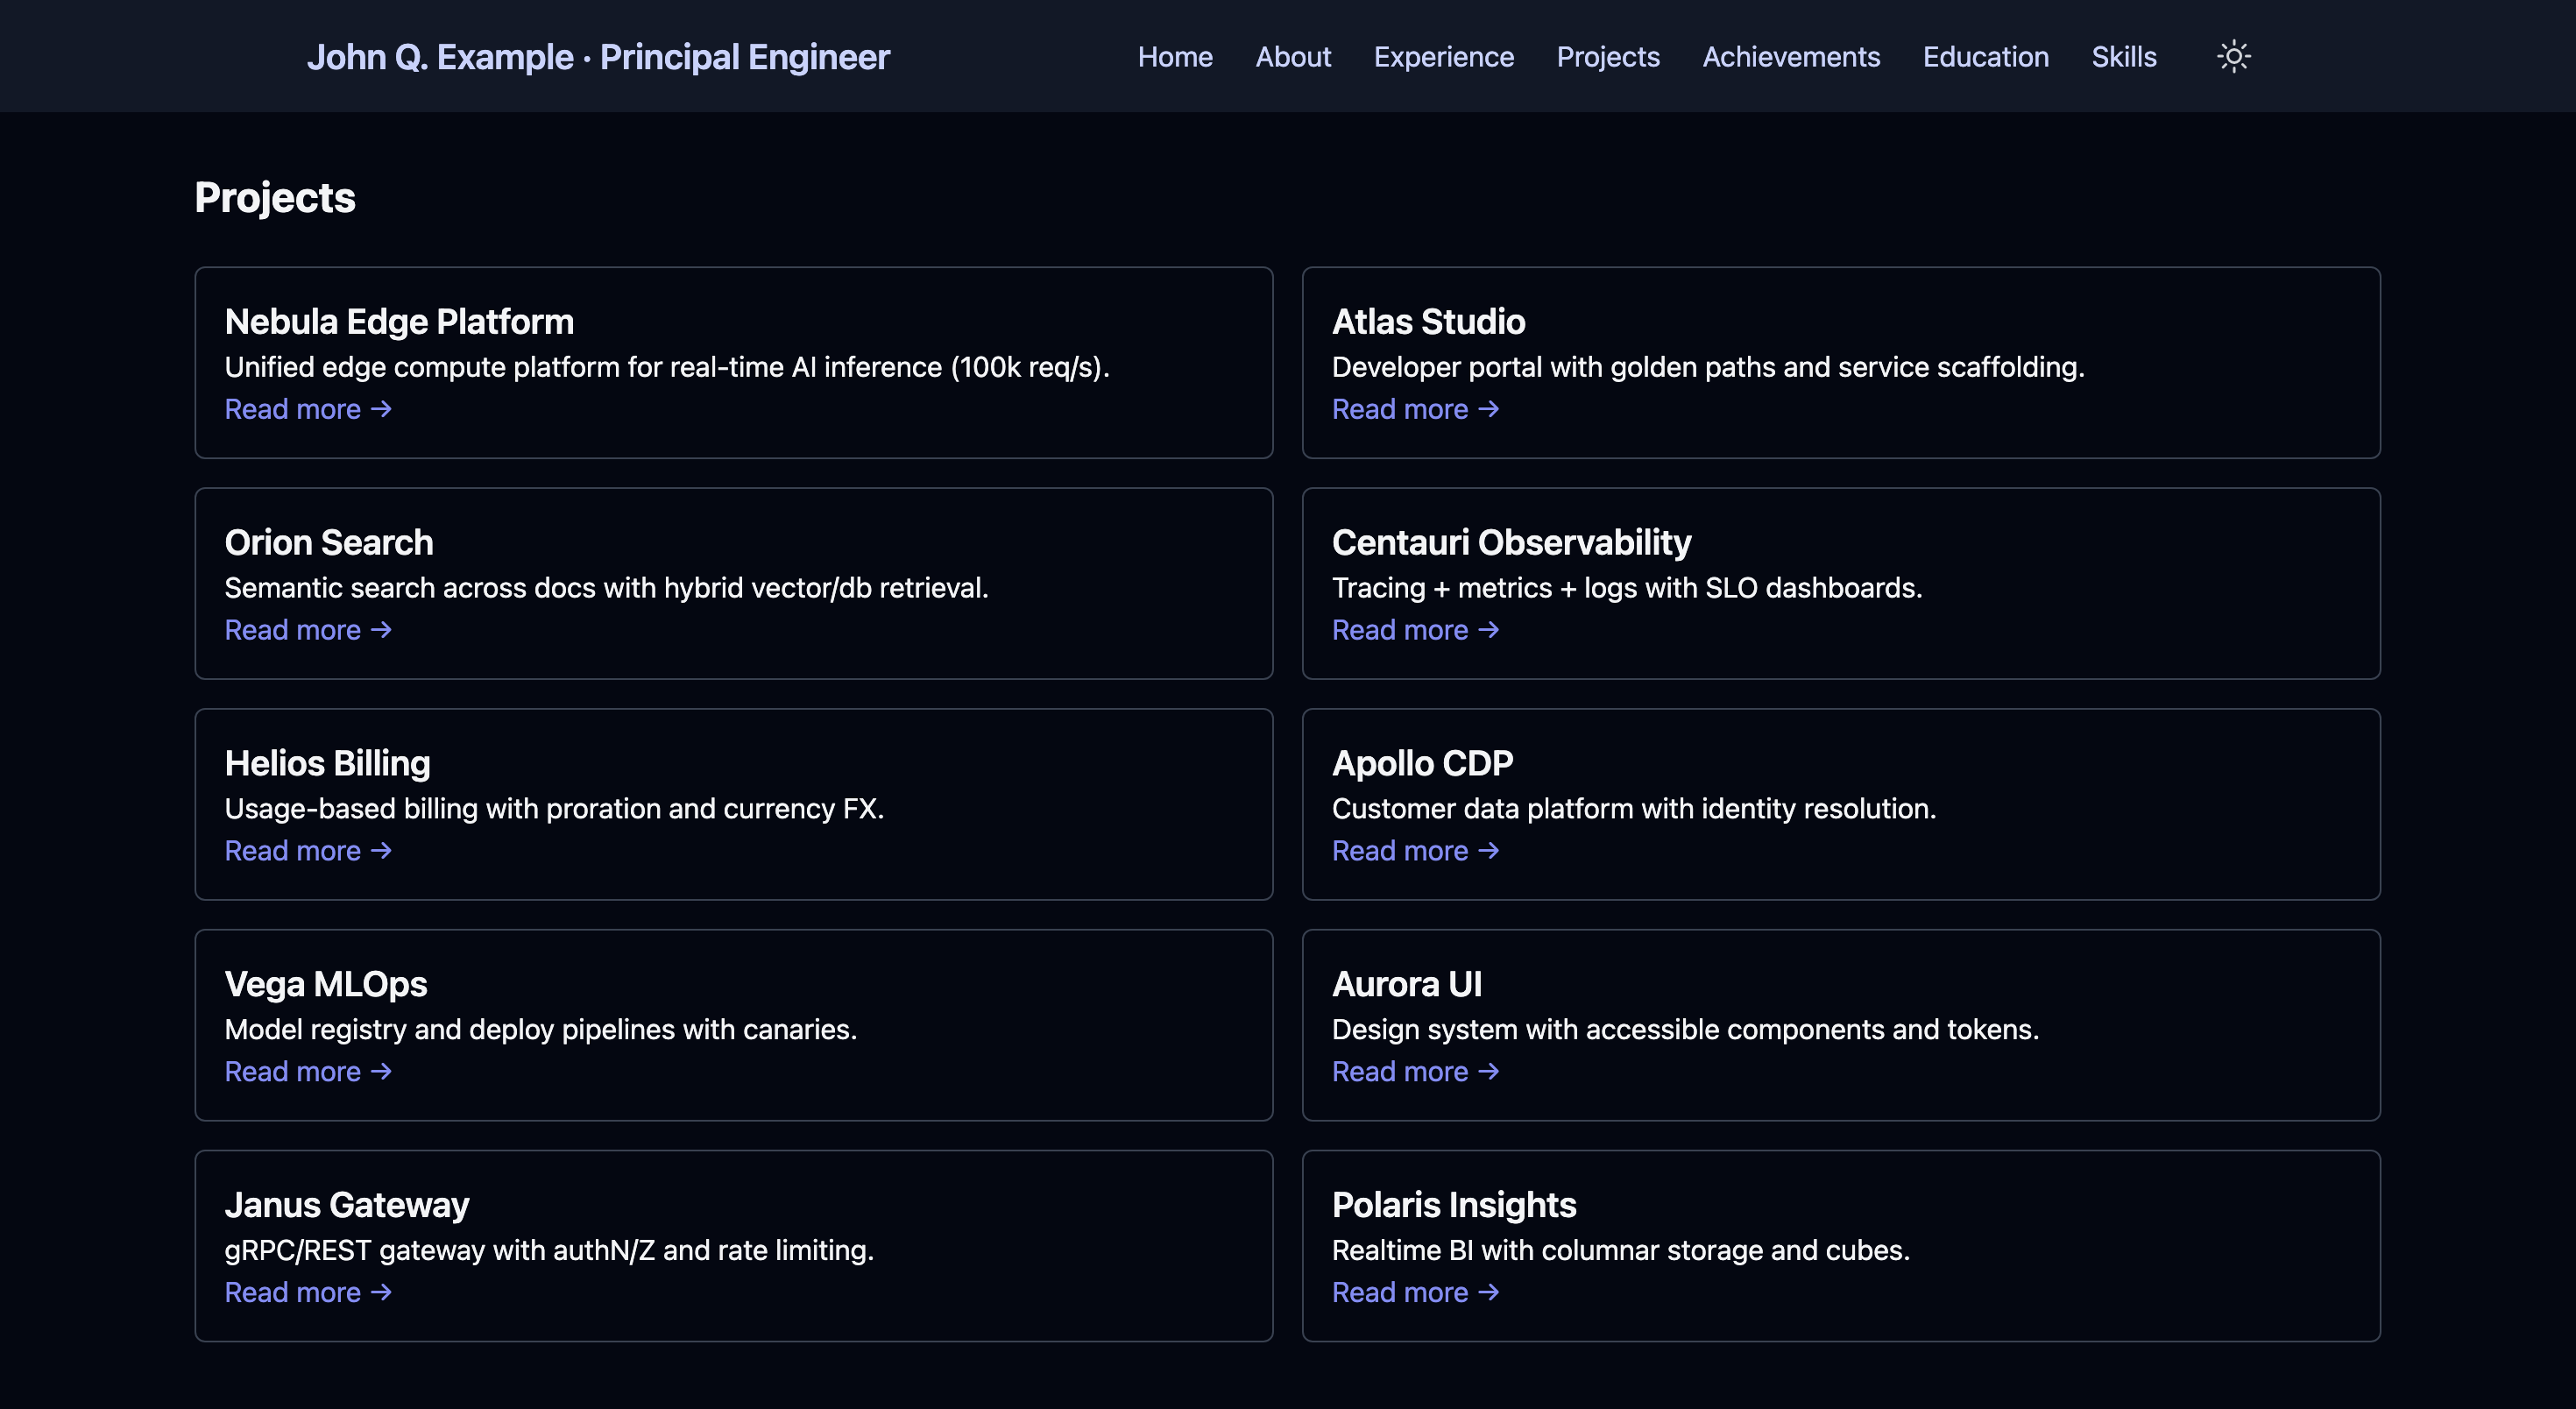This screenshot has width=2576, height=1409.
Task: Open the Achievements nav item
Action: tap(1790, 57)
